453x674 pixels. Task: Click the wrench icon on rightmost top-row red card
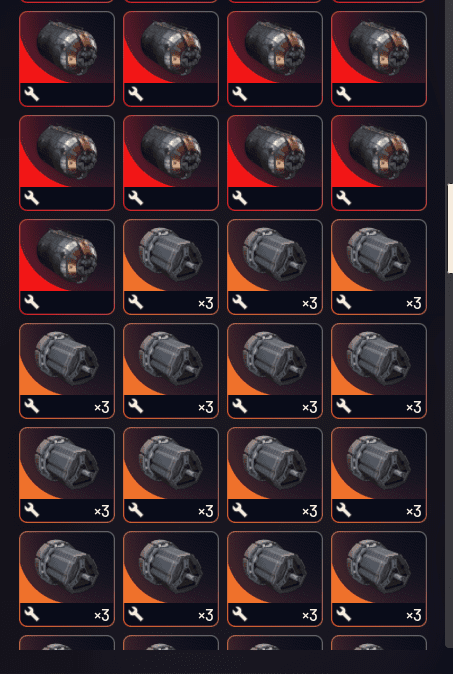344,94
